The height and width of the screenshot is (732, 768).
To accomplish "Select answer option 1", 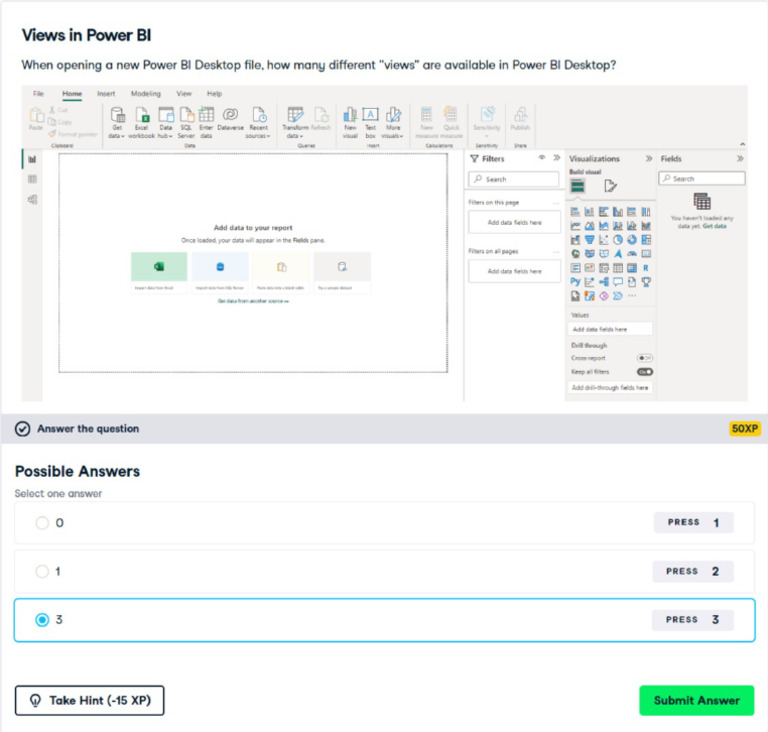I will tap(384, 571).
